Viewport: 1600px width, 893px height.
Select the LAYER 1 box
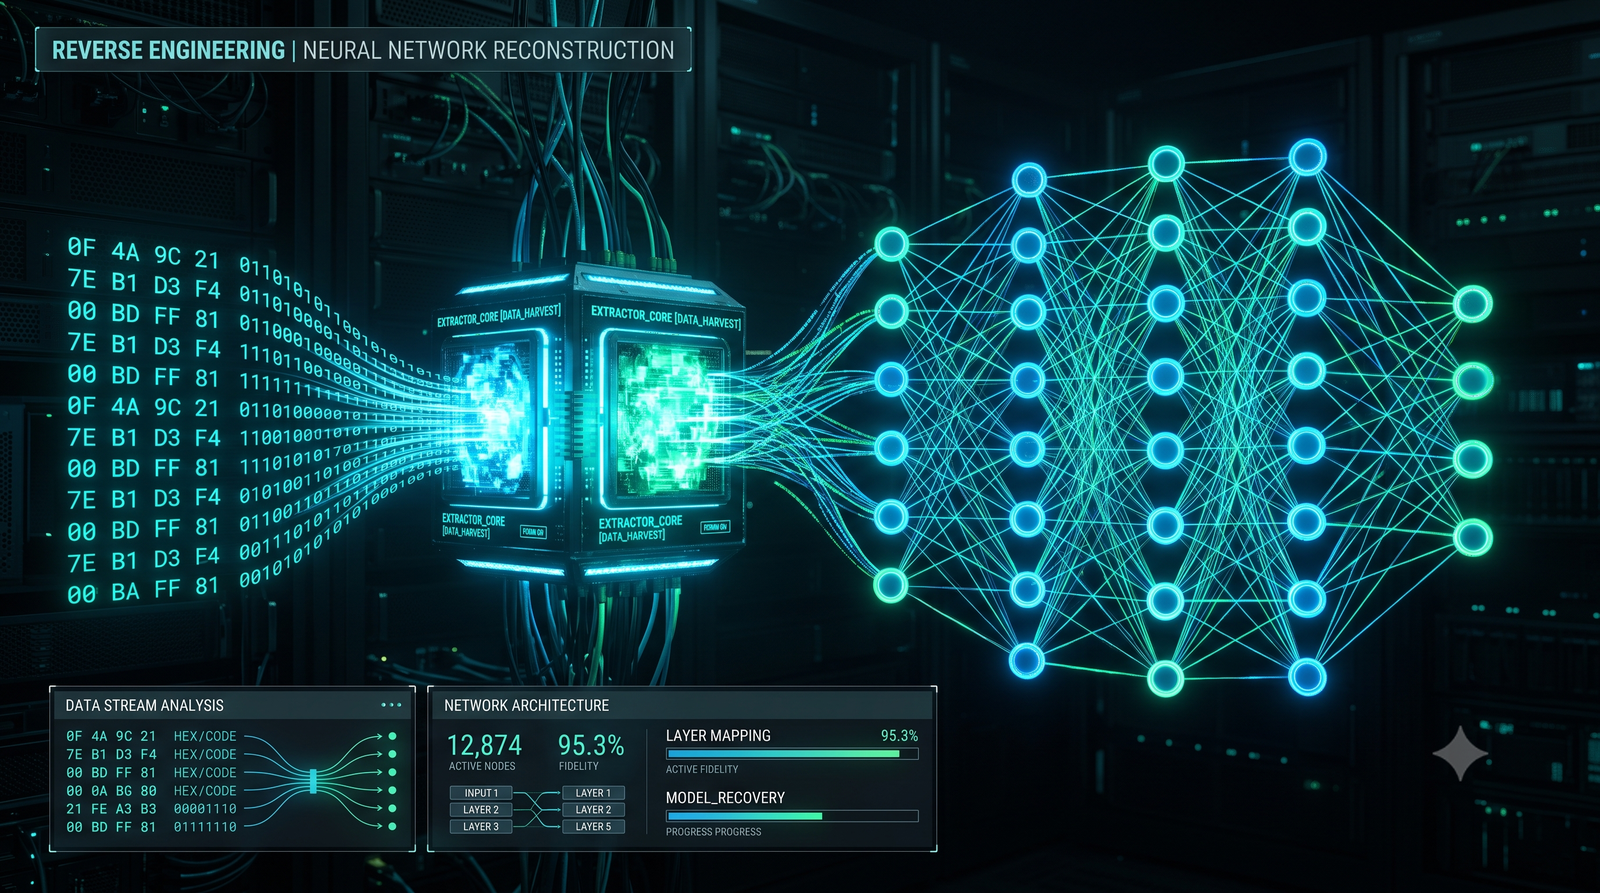tap(593, 793)
